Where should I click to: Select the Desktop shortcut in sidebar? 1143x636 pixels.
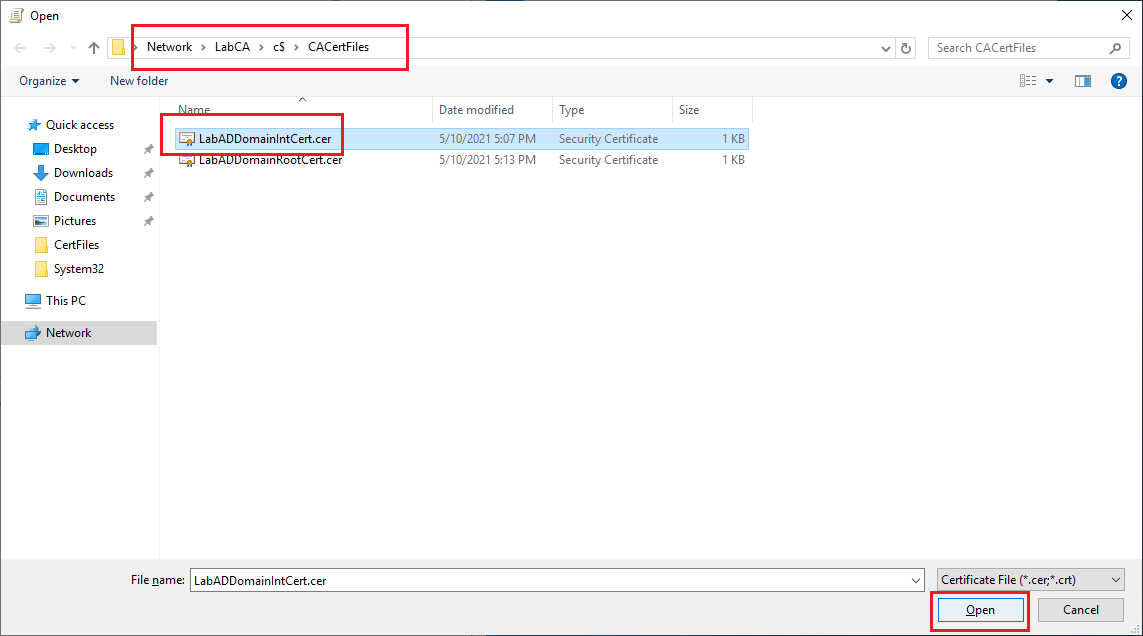click(75, 149)
